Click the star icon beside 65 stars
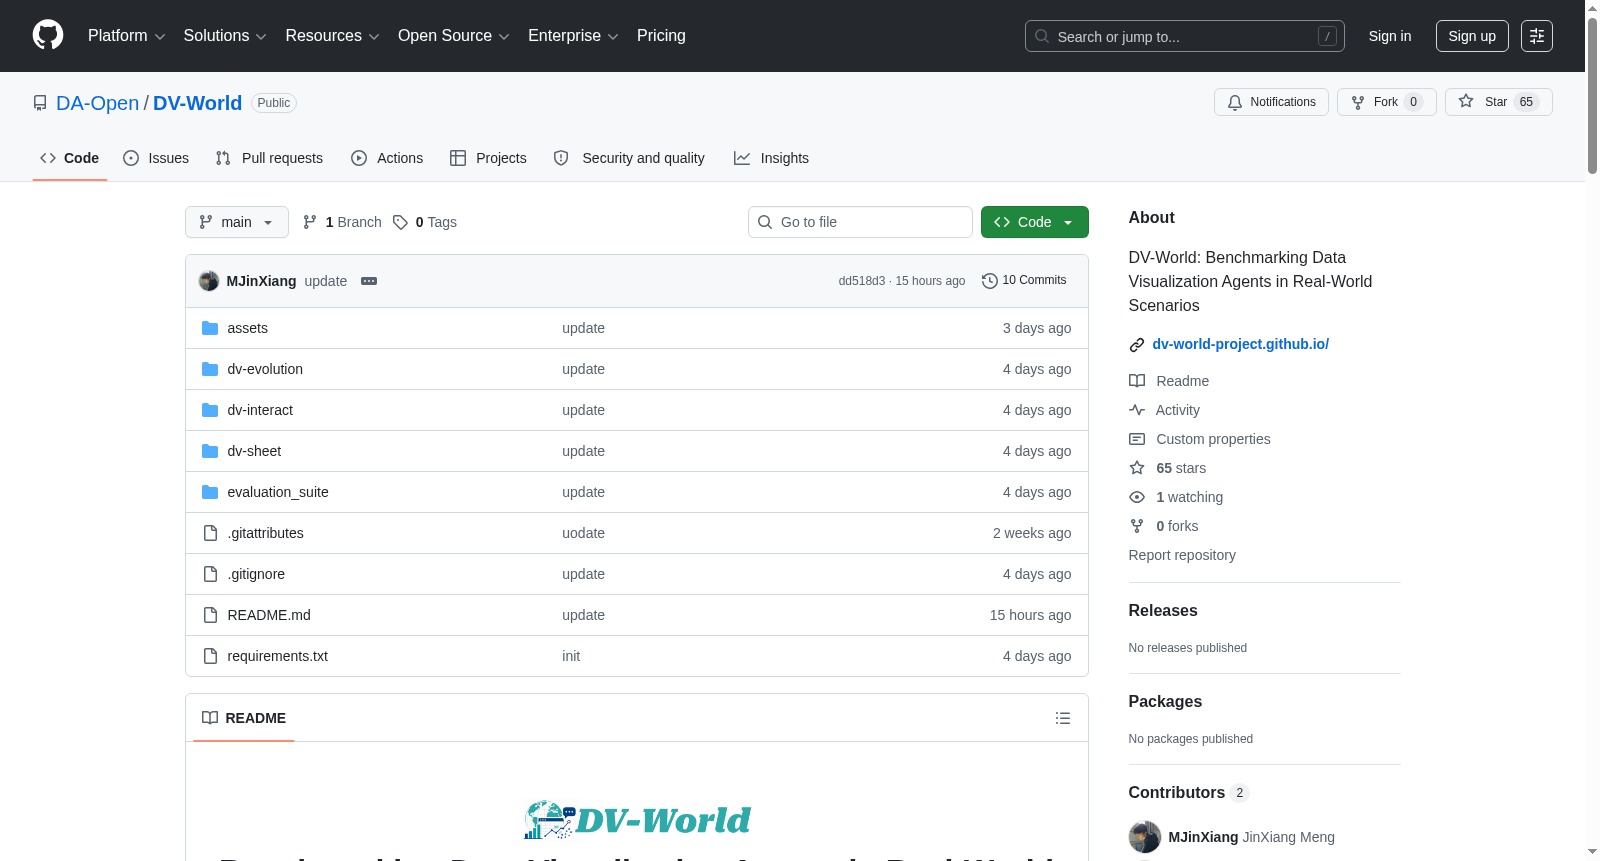 [1137, 468]
